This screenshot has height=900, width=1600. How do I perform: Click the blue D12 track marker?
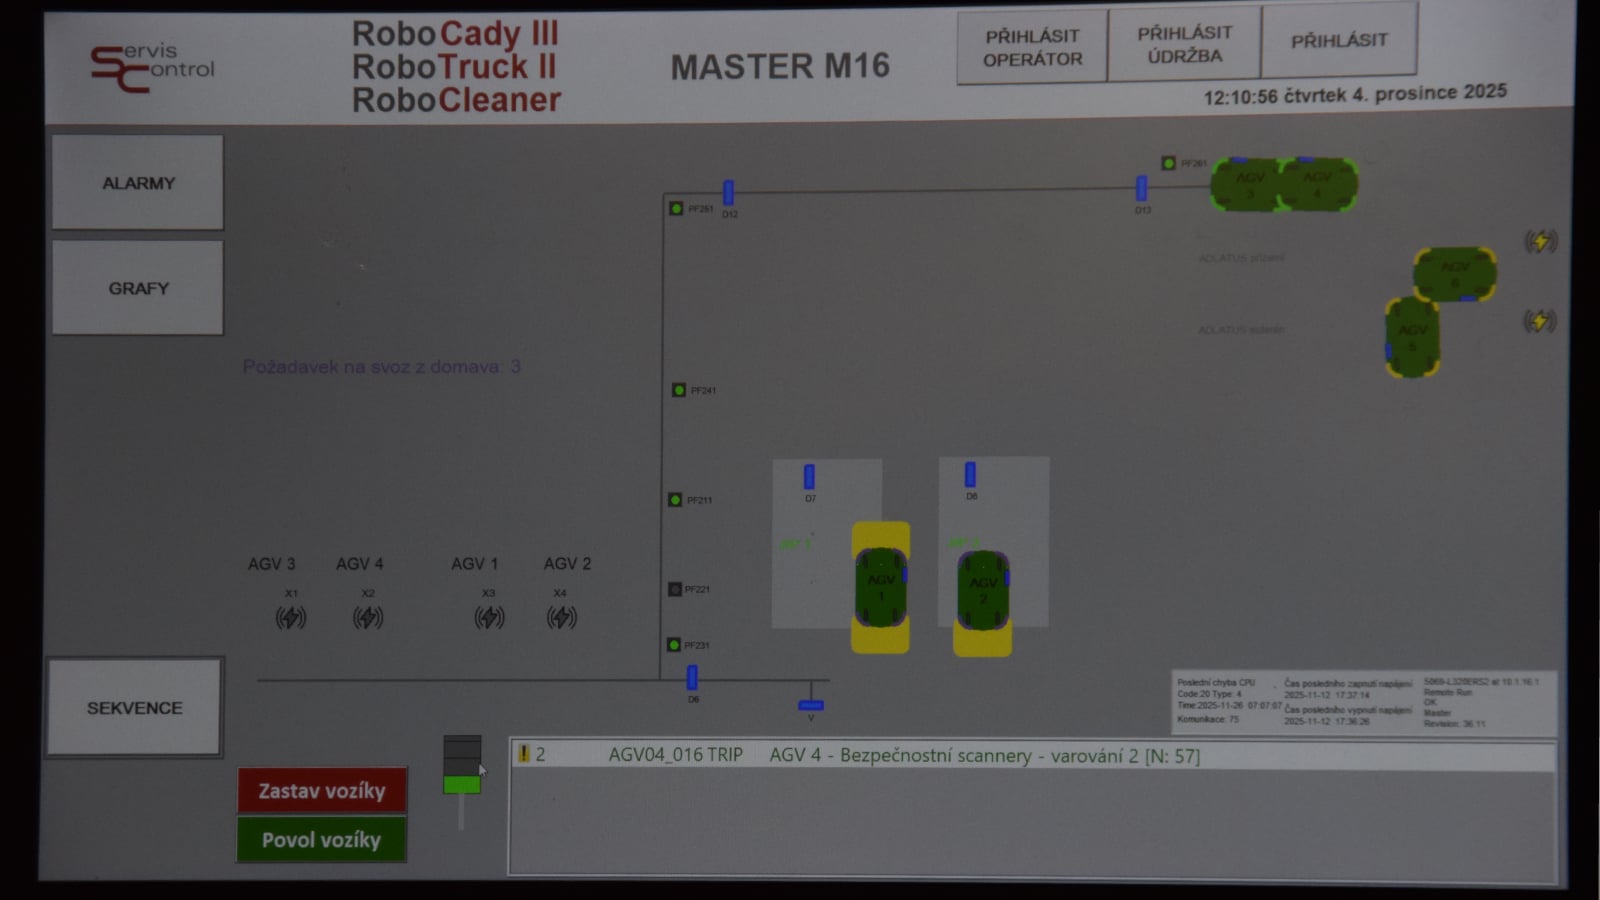click(729, 192)
